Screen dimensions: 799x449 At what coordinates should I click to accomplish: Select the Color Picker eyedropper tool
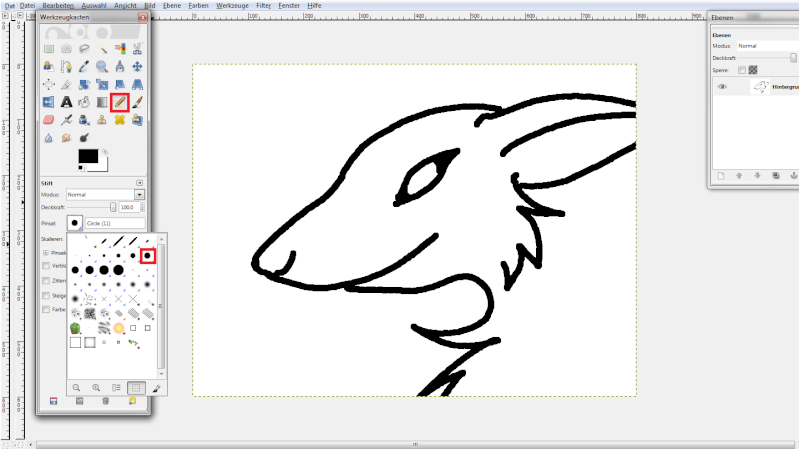[84, 67]
